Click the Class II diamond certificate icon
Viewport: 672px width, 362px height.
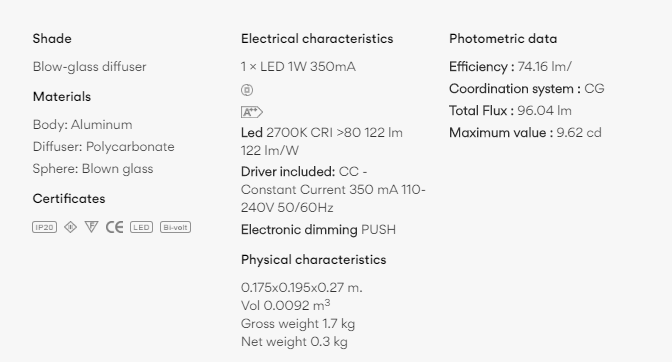(70, 227)
